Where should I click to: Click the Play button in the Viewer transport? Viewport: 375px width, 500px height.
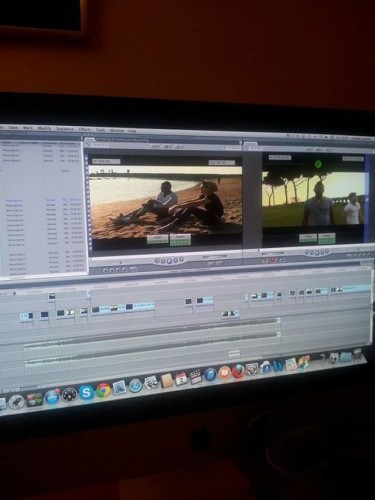coord(169,261)
